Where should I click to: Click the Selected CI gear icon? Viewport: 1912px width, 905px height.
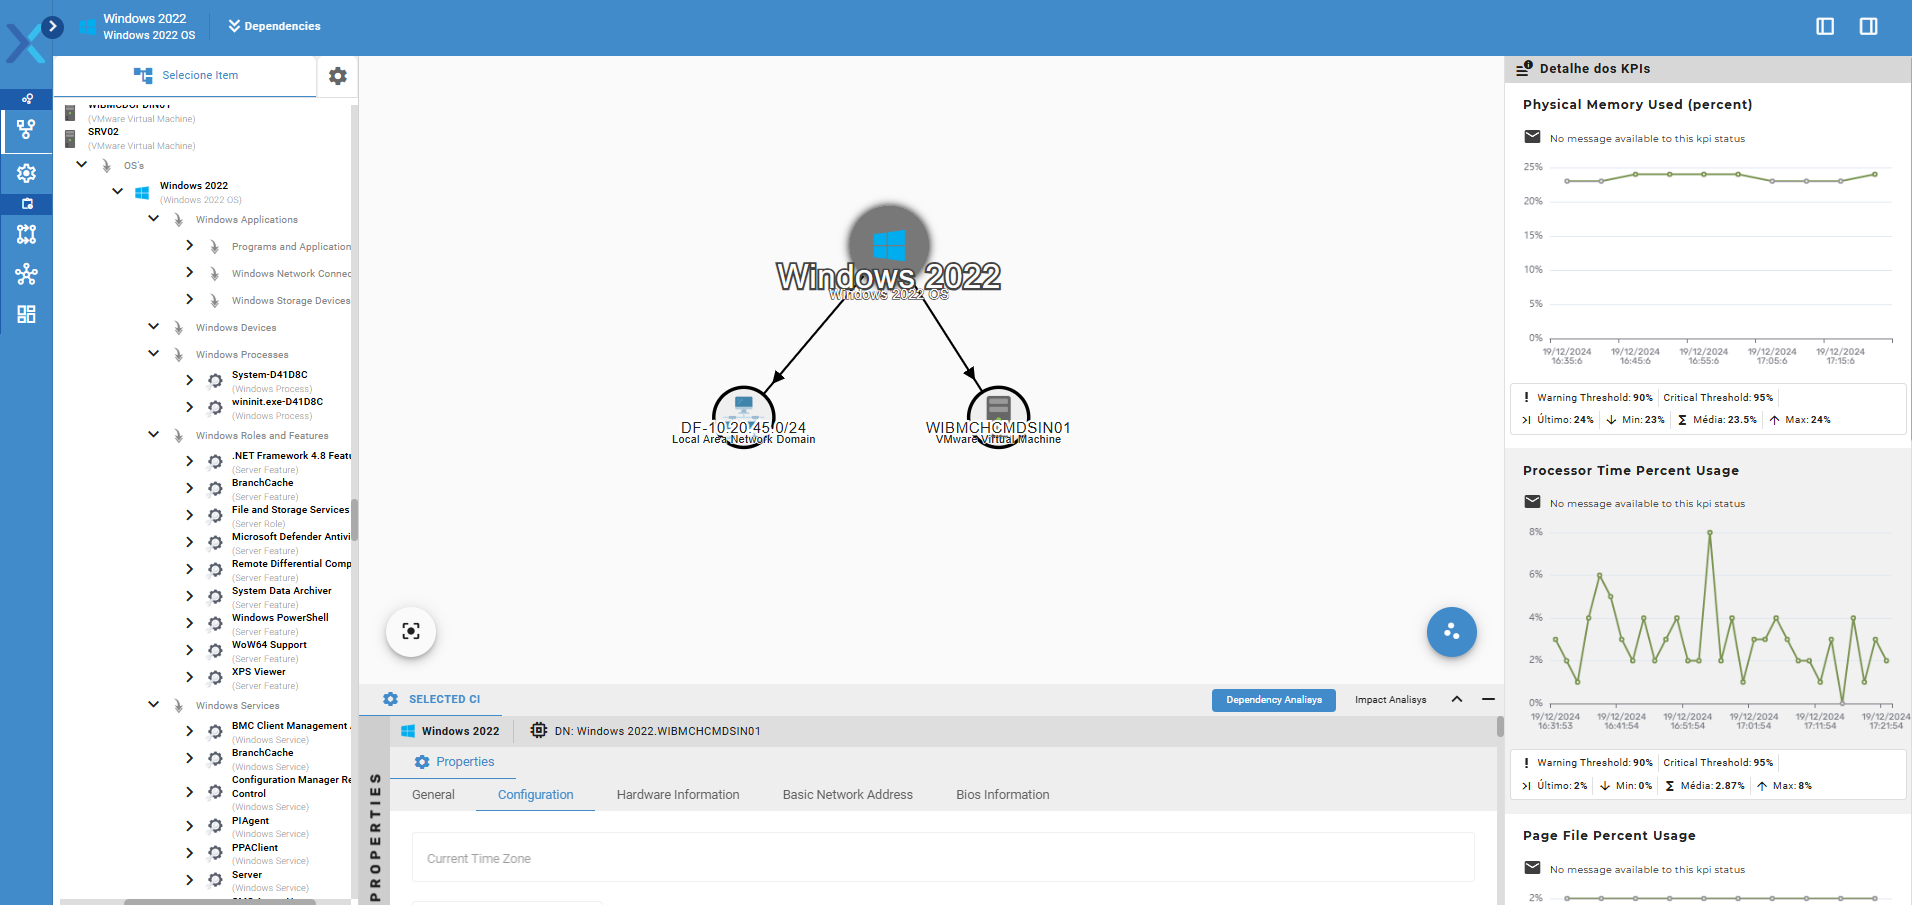(x=390, y=699)
